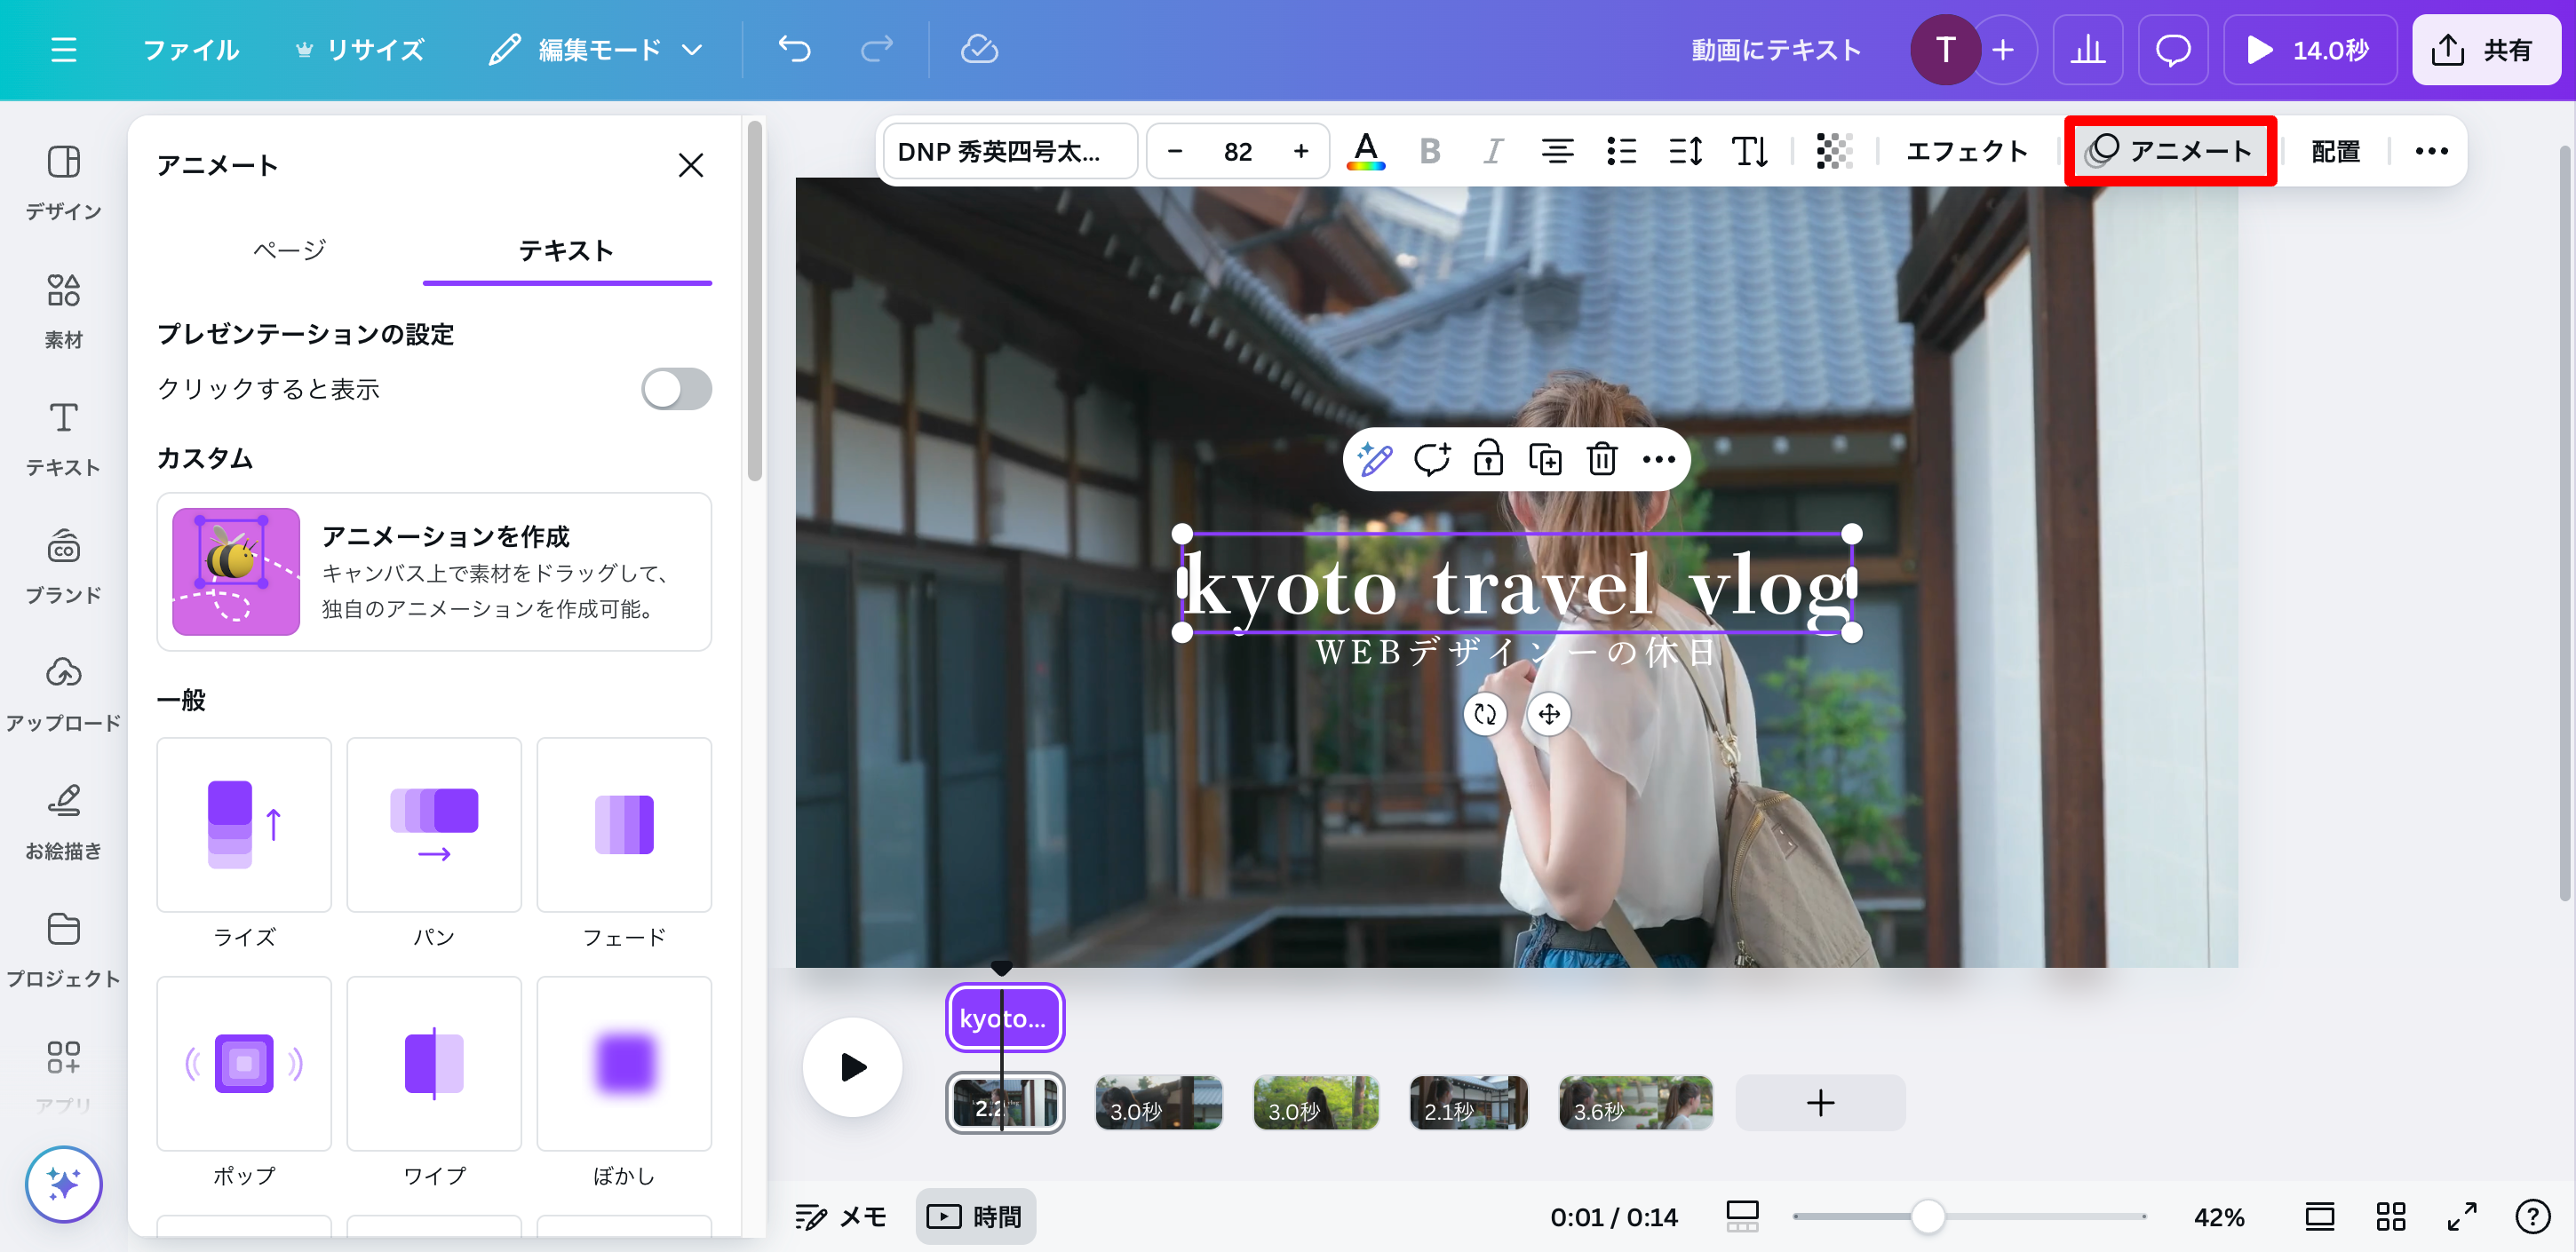Select the kyoto... text clip on timeline

(1004, 1018)
